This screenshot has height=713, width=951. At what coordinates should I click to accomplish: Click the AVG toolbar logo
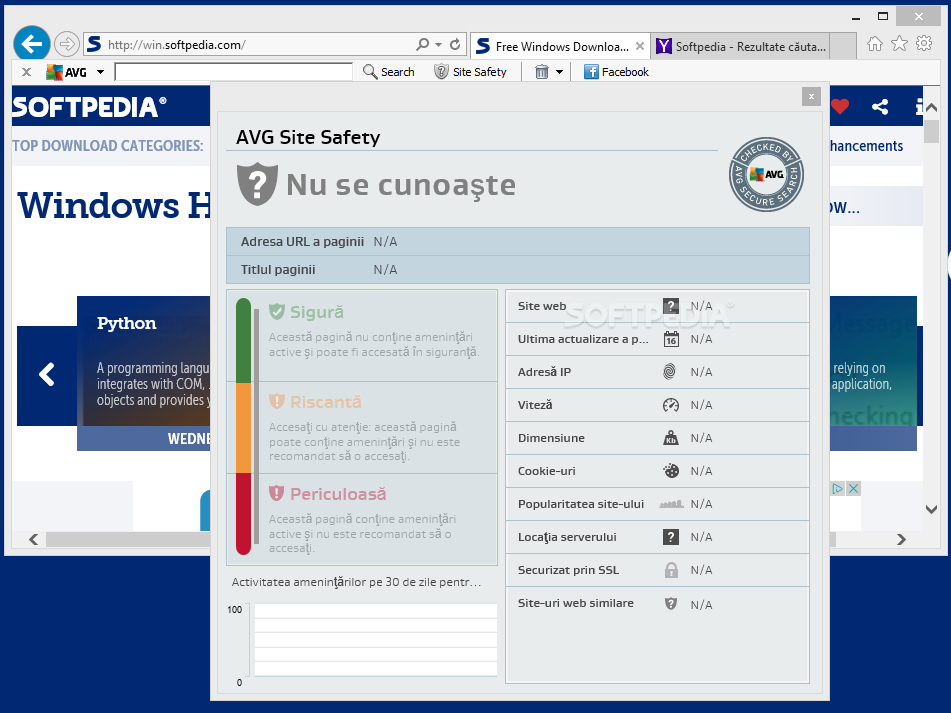(x=67, y=72)
